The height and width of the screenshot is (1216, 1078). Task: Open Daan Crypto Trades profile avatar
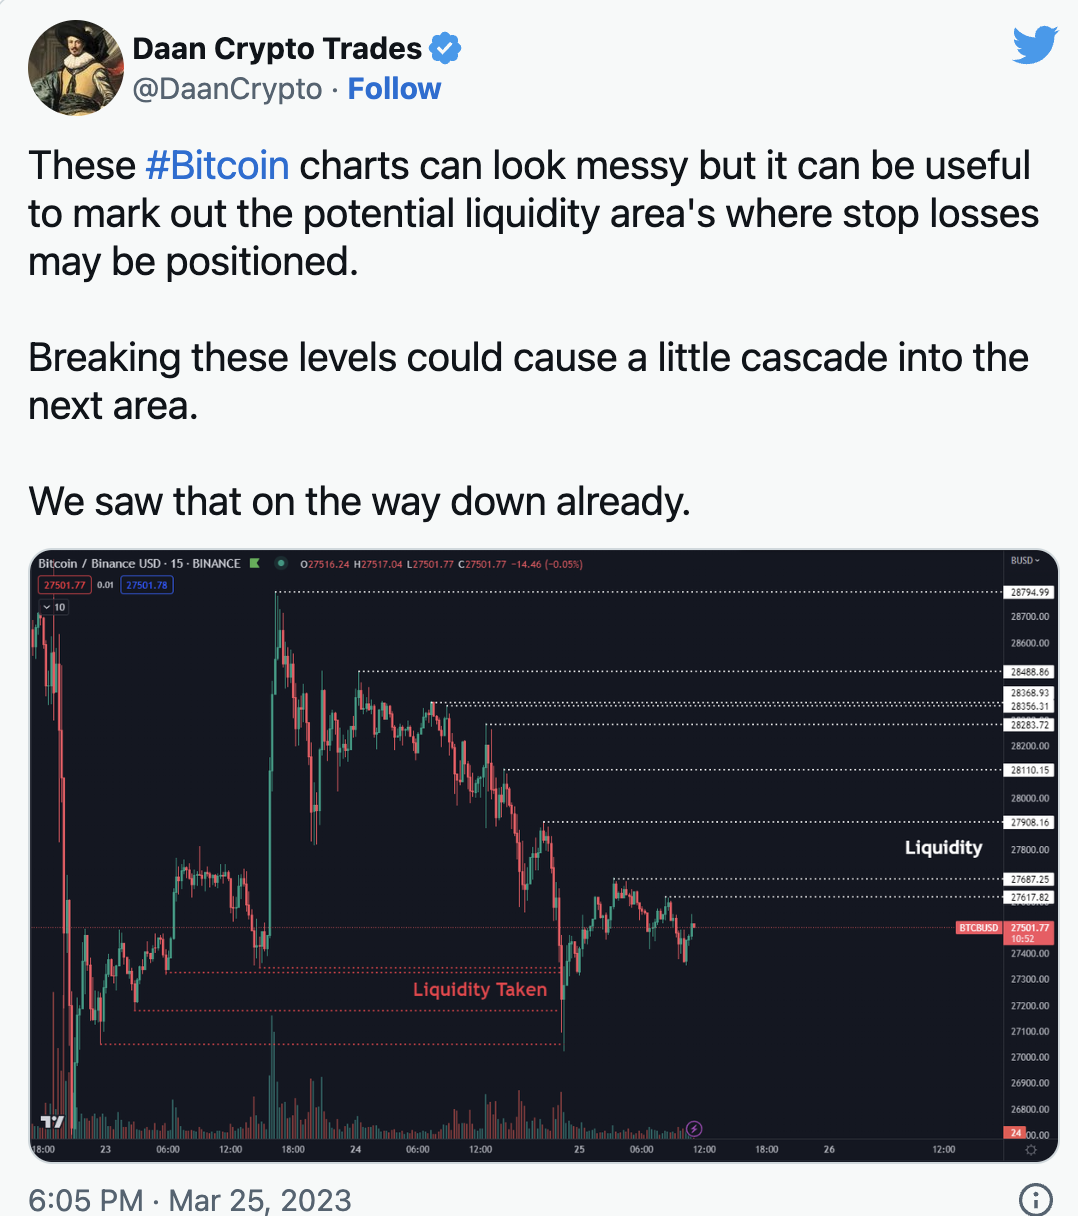click(75, 68)
